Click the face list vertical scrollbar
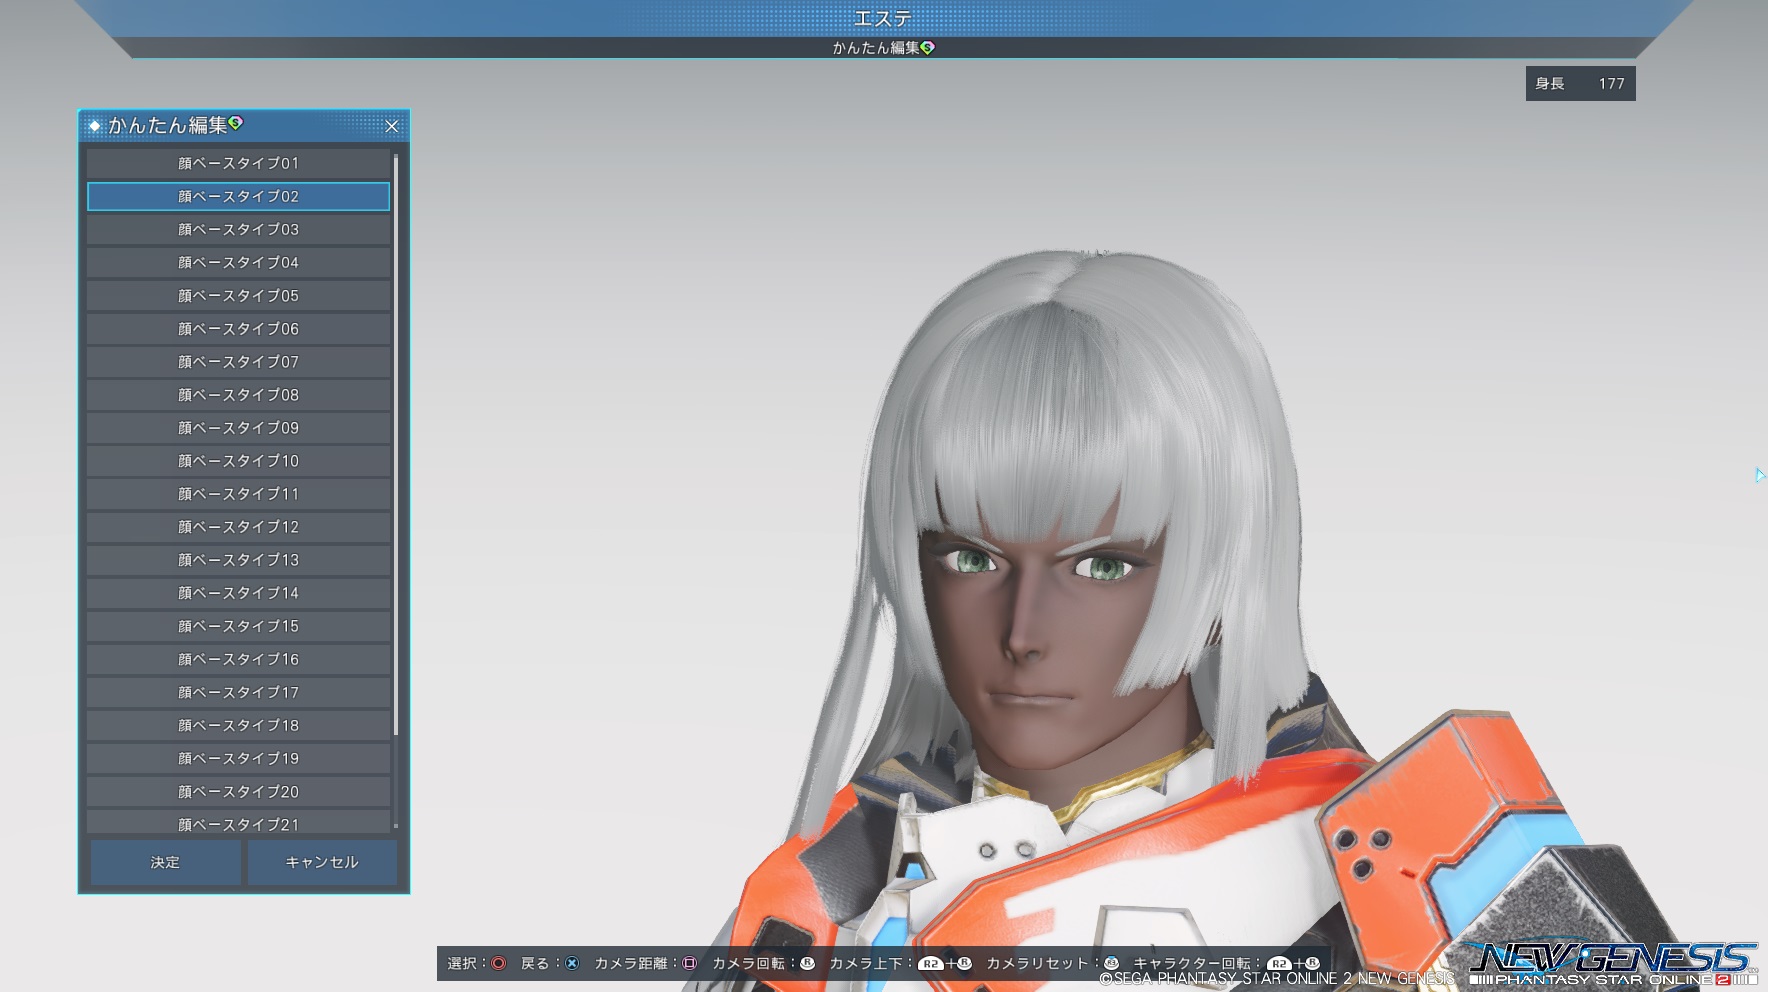This screenshot has width=1768, height=992. tap(396, 445)
